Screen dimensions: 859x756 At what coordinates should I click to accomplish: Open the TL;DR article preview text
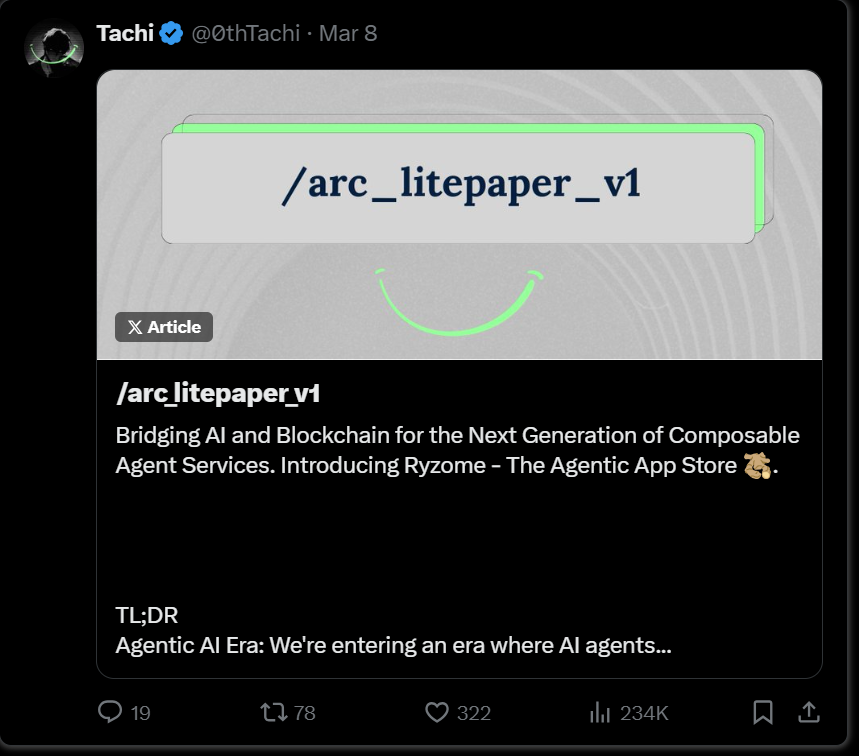393,631
